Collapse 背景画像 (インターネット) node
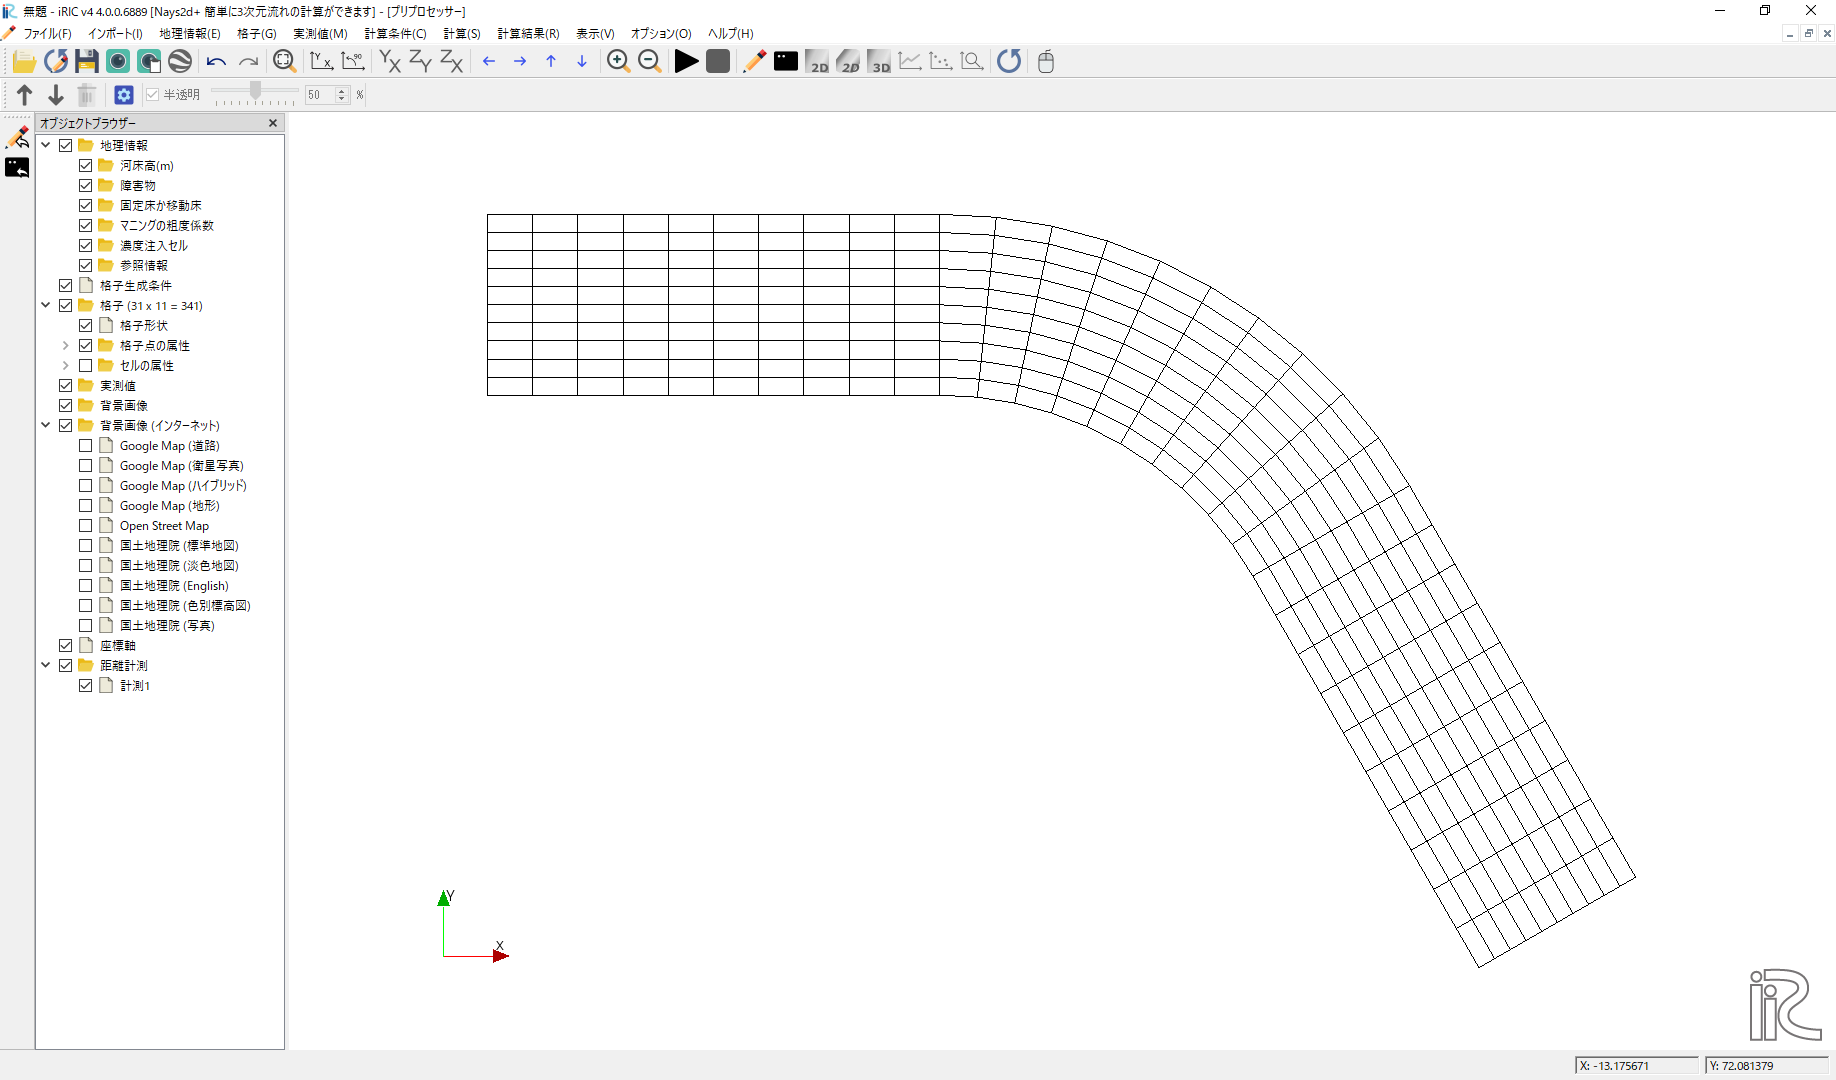The height and width of the screenshot is (1080, 1836). [x=46, y=425]
